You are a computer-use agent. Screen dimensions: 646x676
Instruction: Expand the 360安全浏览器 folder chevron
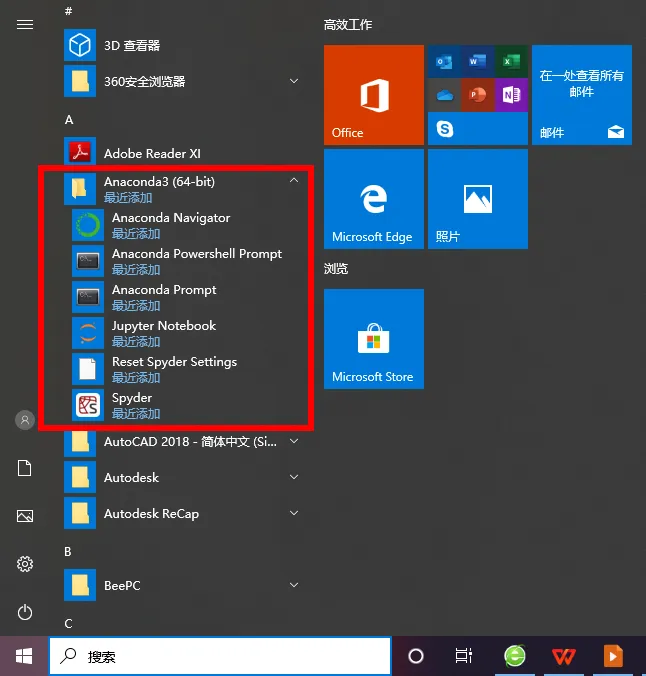click(294, 81)
